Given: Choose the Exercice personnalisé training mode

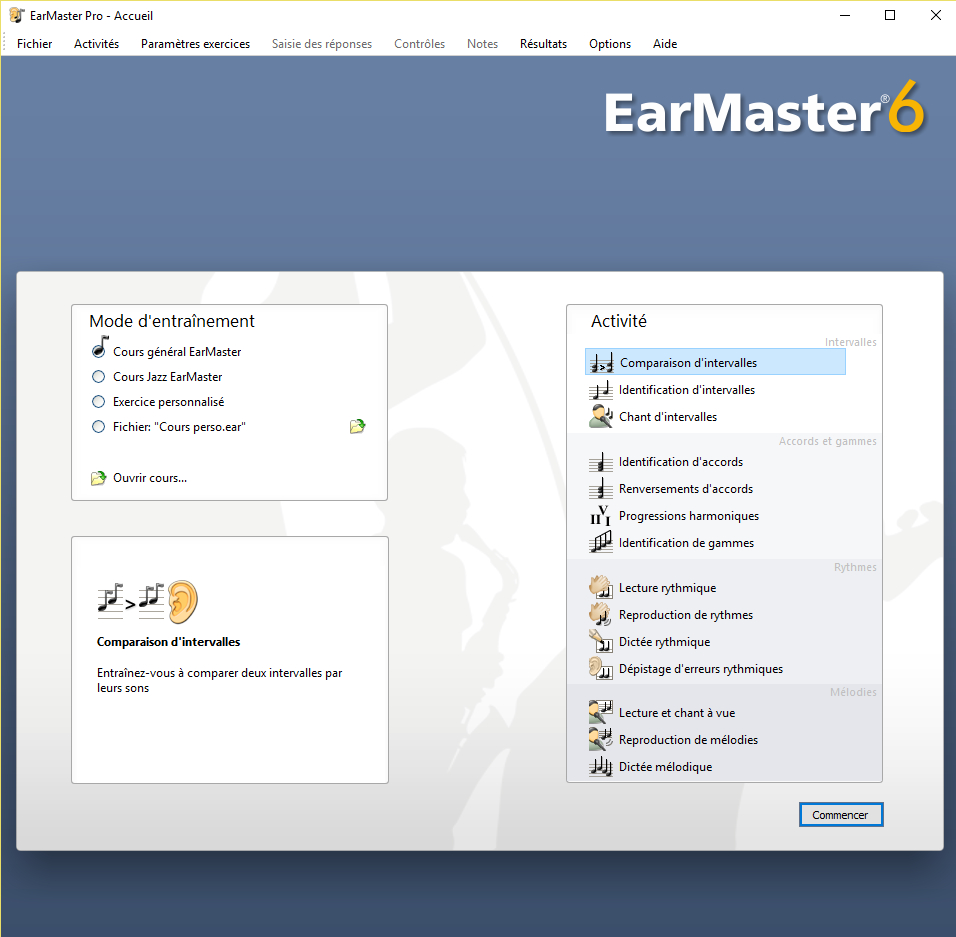Looking at the screenshot, I should [x=97, y=401].
